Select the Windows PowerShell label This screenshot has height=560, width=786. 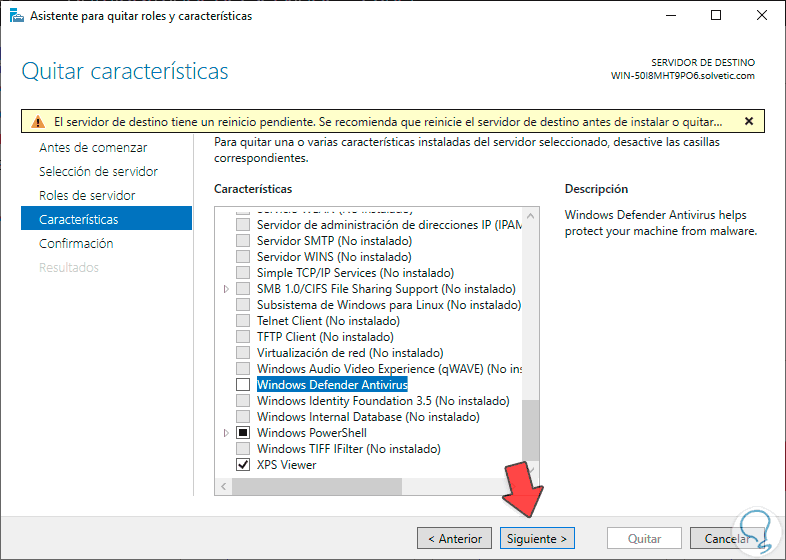(x=312, y=433)
